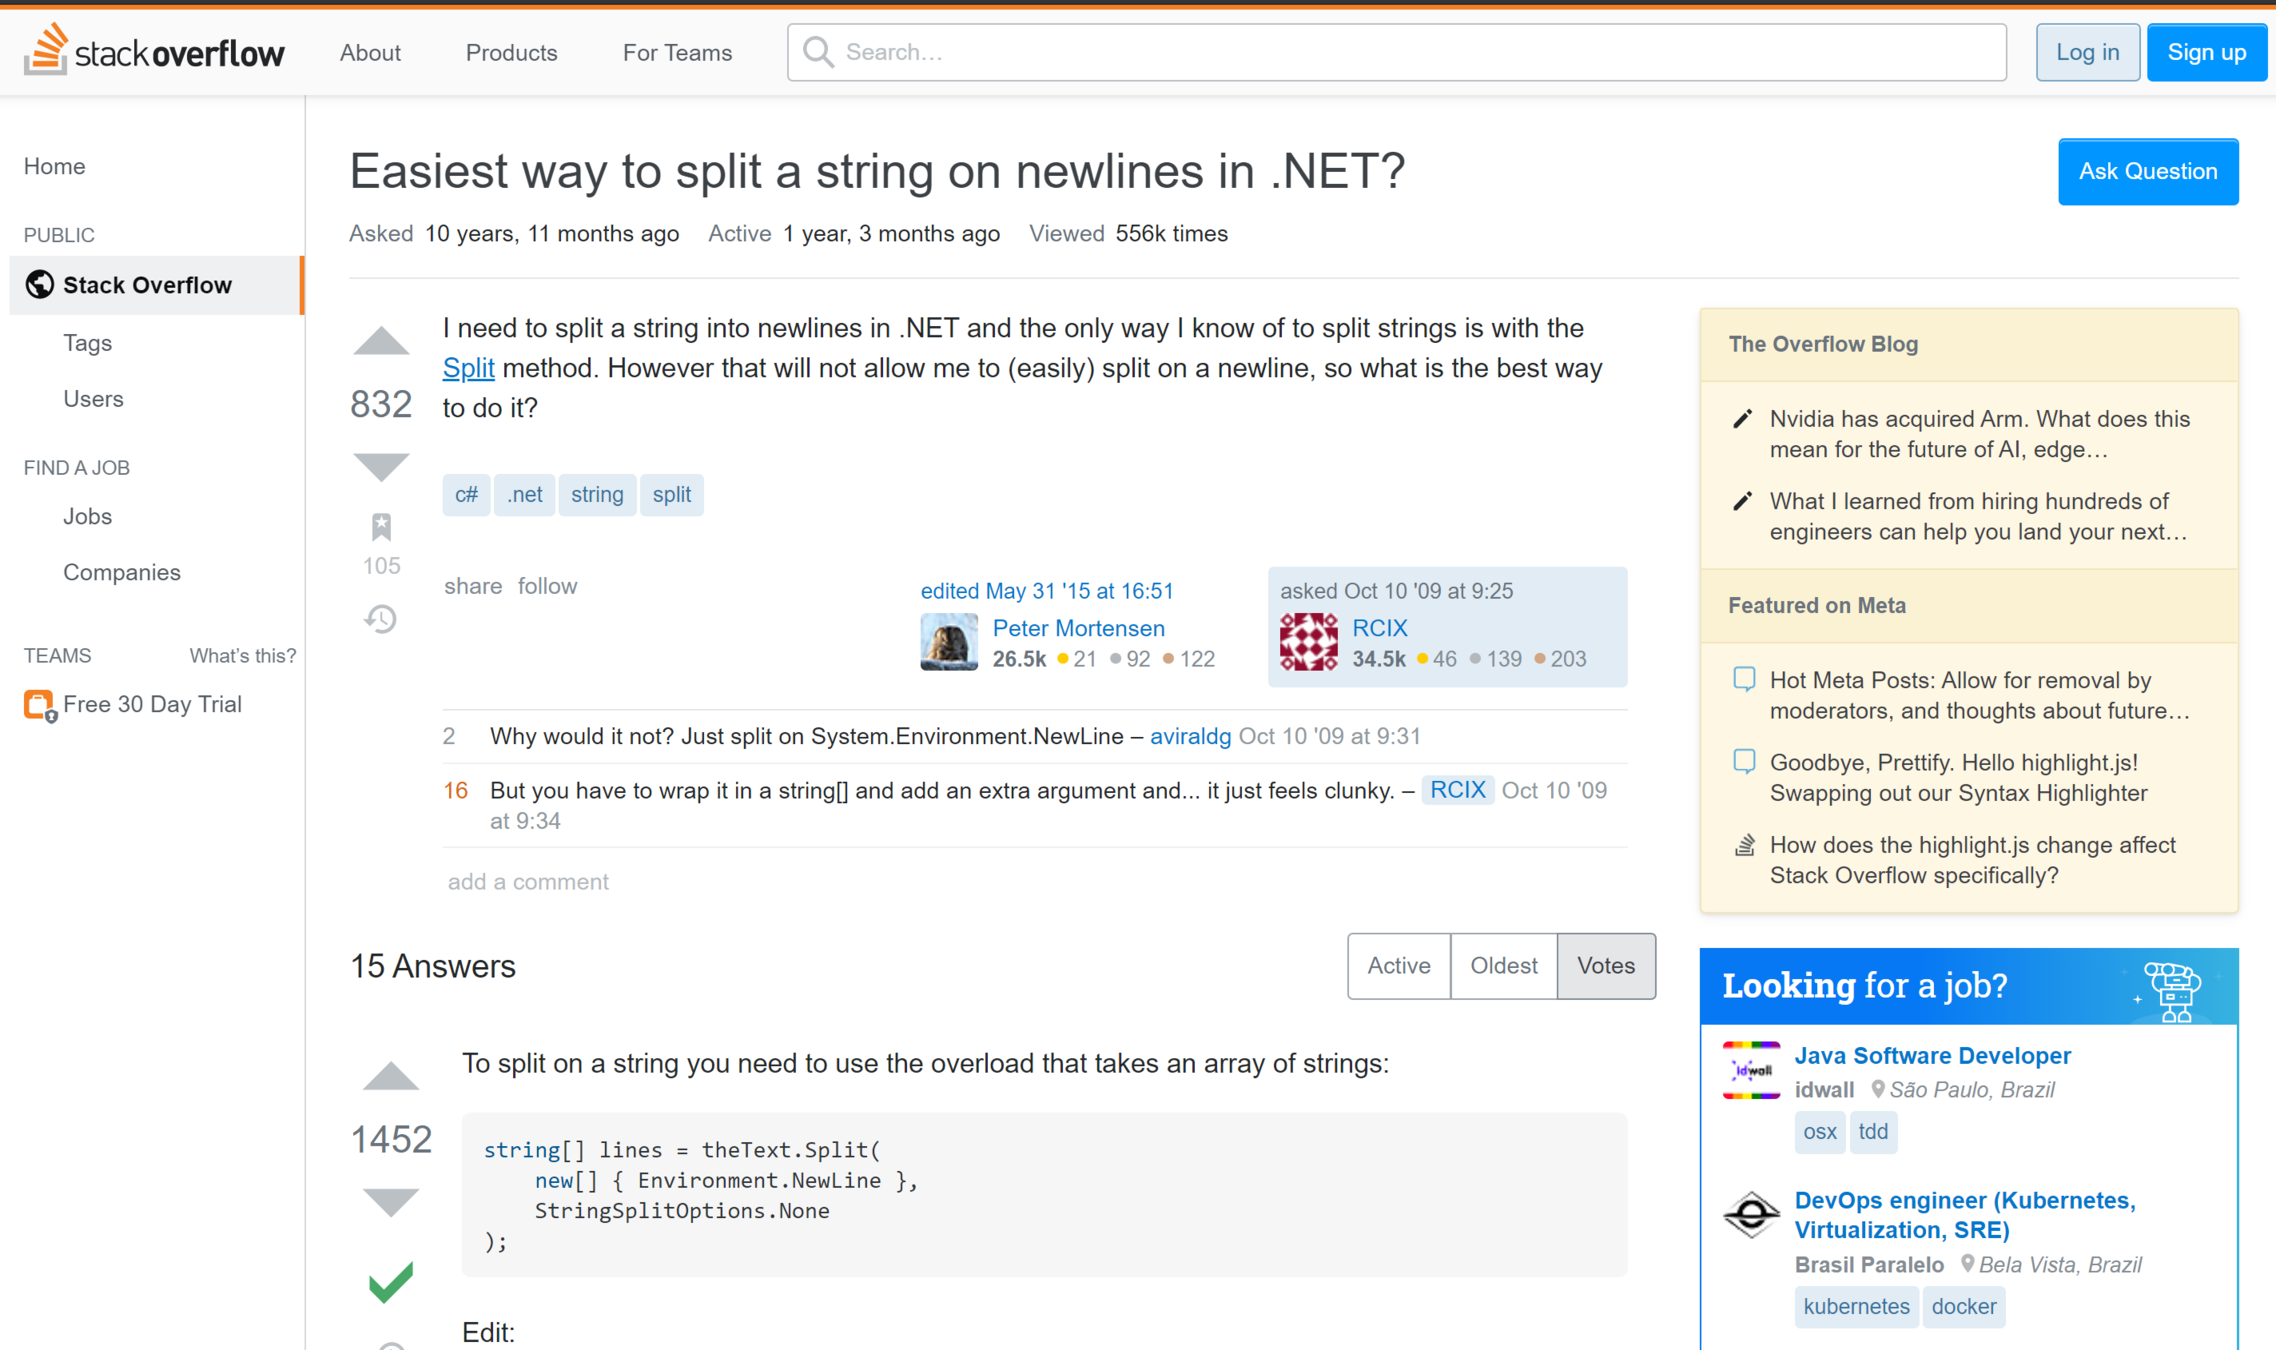Open Tags in left sidebar

point(87,343)
